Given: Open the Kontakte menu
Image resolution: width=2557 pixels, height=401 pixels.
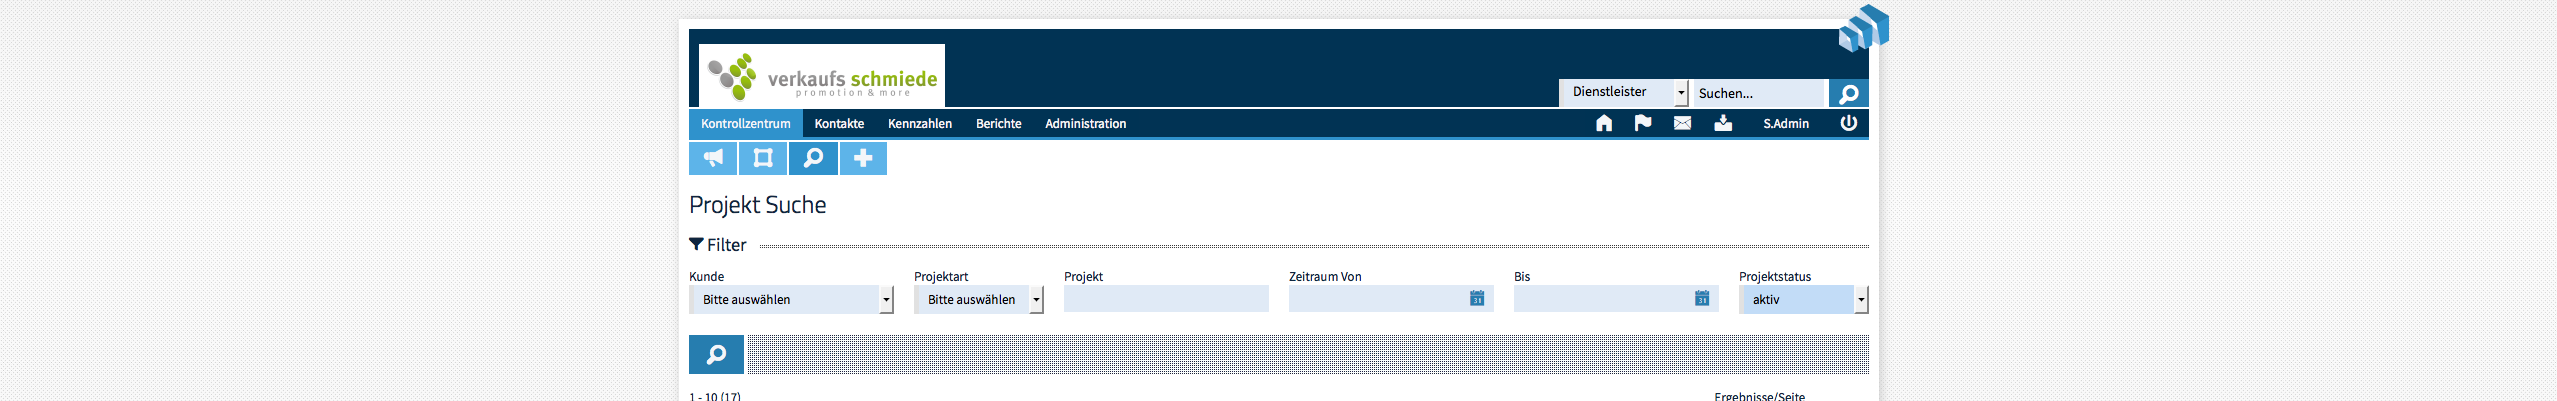Looking at the screenshot, I should [x=839, y=123].
